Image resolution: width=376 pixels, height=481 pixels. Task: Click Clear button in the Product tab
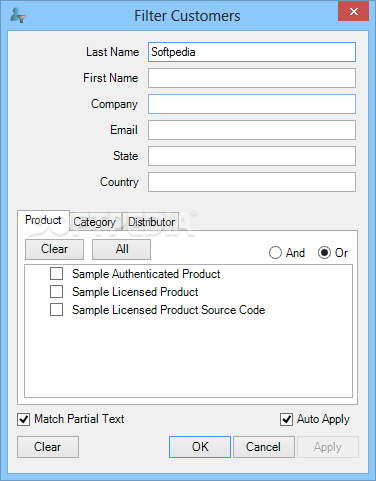click(54, 249)
